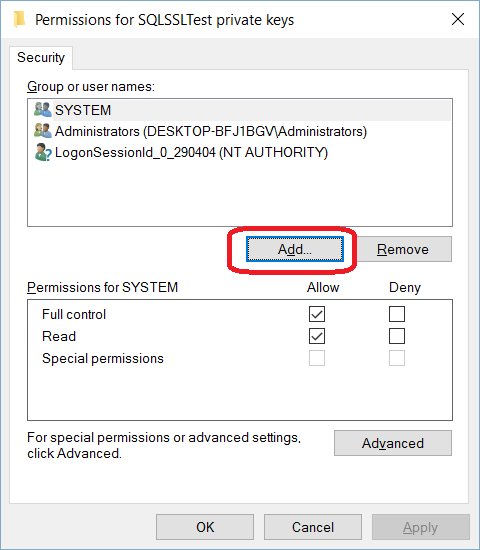Click the Administrators group icon
The height and width of the screenshot is (550, 480).
click(43, 131)
